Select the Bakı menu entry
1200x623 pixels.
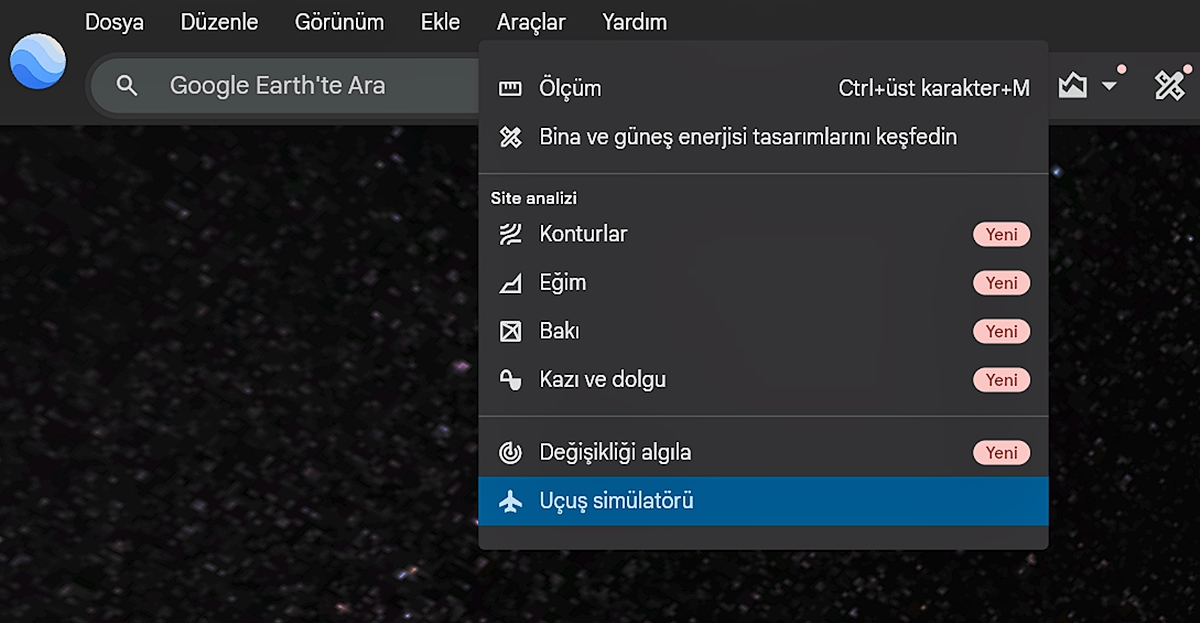tap(763, 331)
